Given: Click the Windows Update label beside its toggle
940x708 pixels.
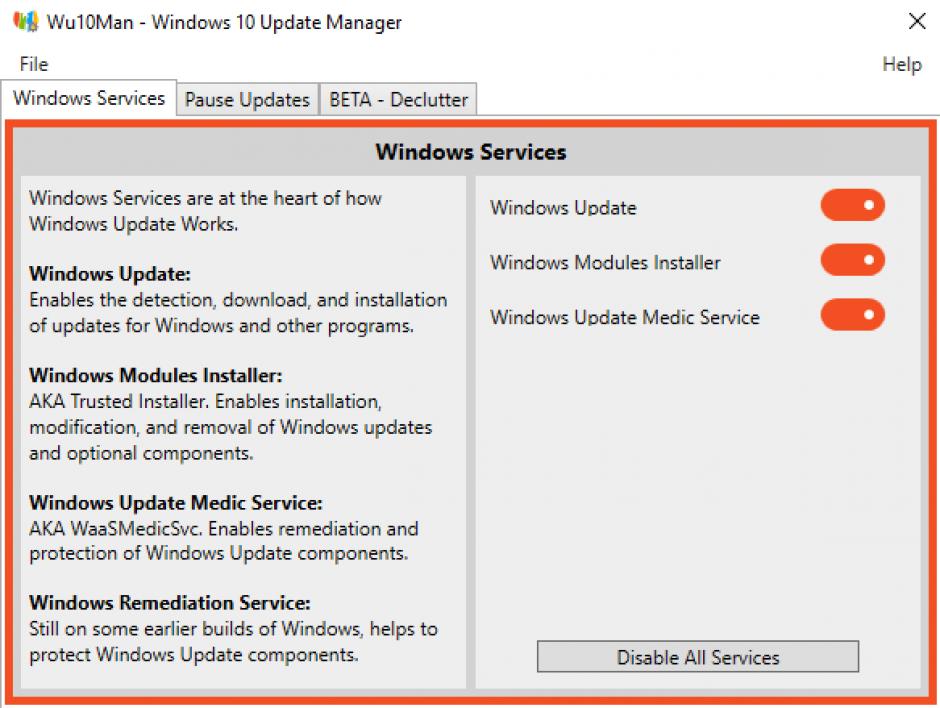Looking at the screenshot, I should pos(563,208).
